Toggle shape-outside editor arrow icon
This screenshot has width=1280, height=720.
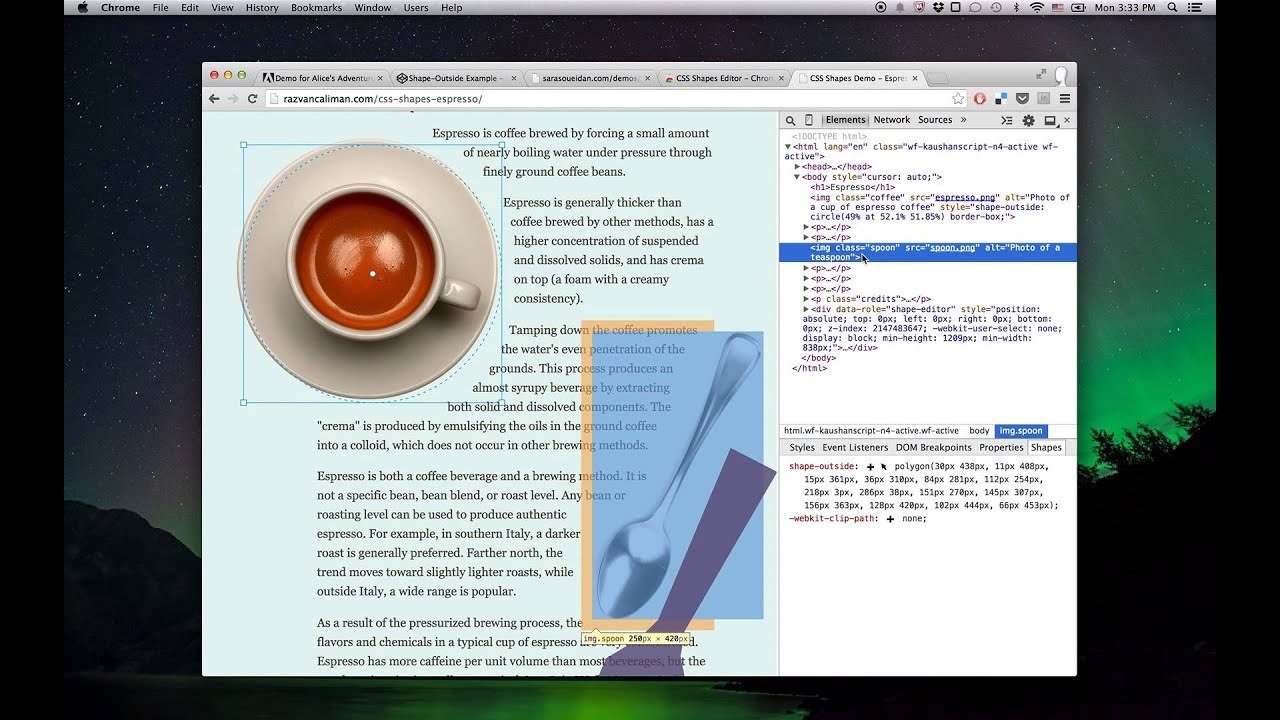point(884,467)
